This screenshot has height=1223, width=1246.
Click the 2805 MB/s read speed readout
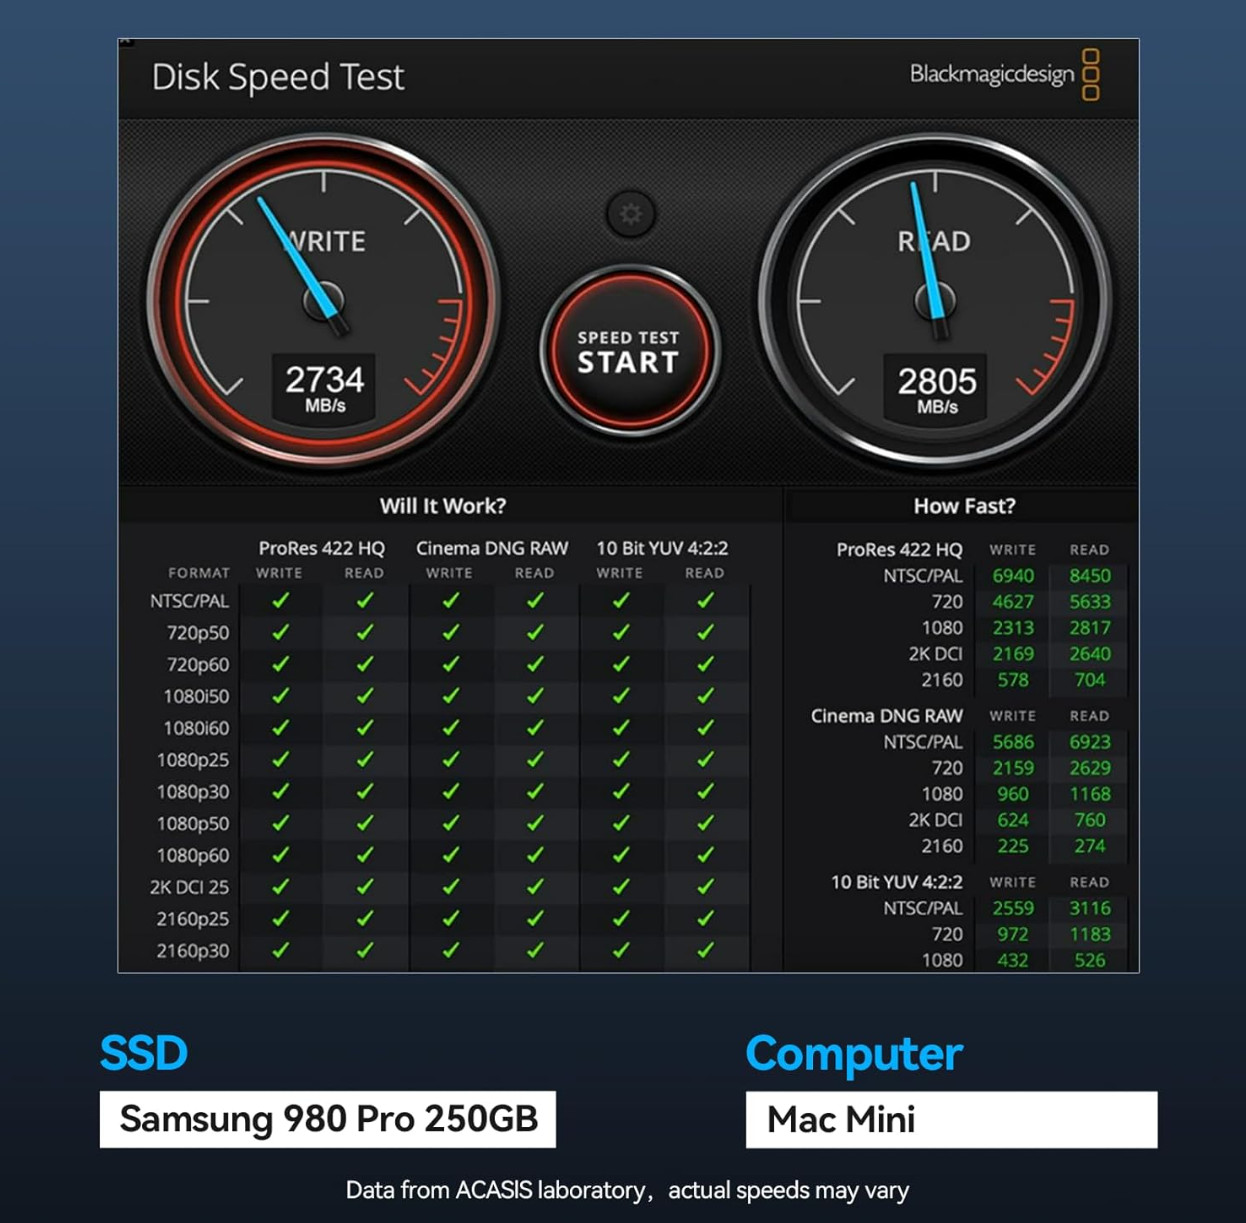(x=936, y=390)
